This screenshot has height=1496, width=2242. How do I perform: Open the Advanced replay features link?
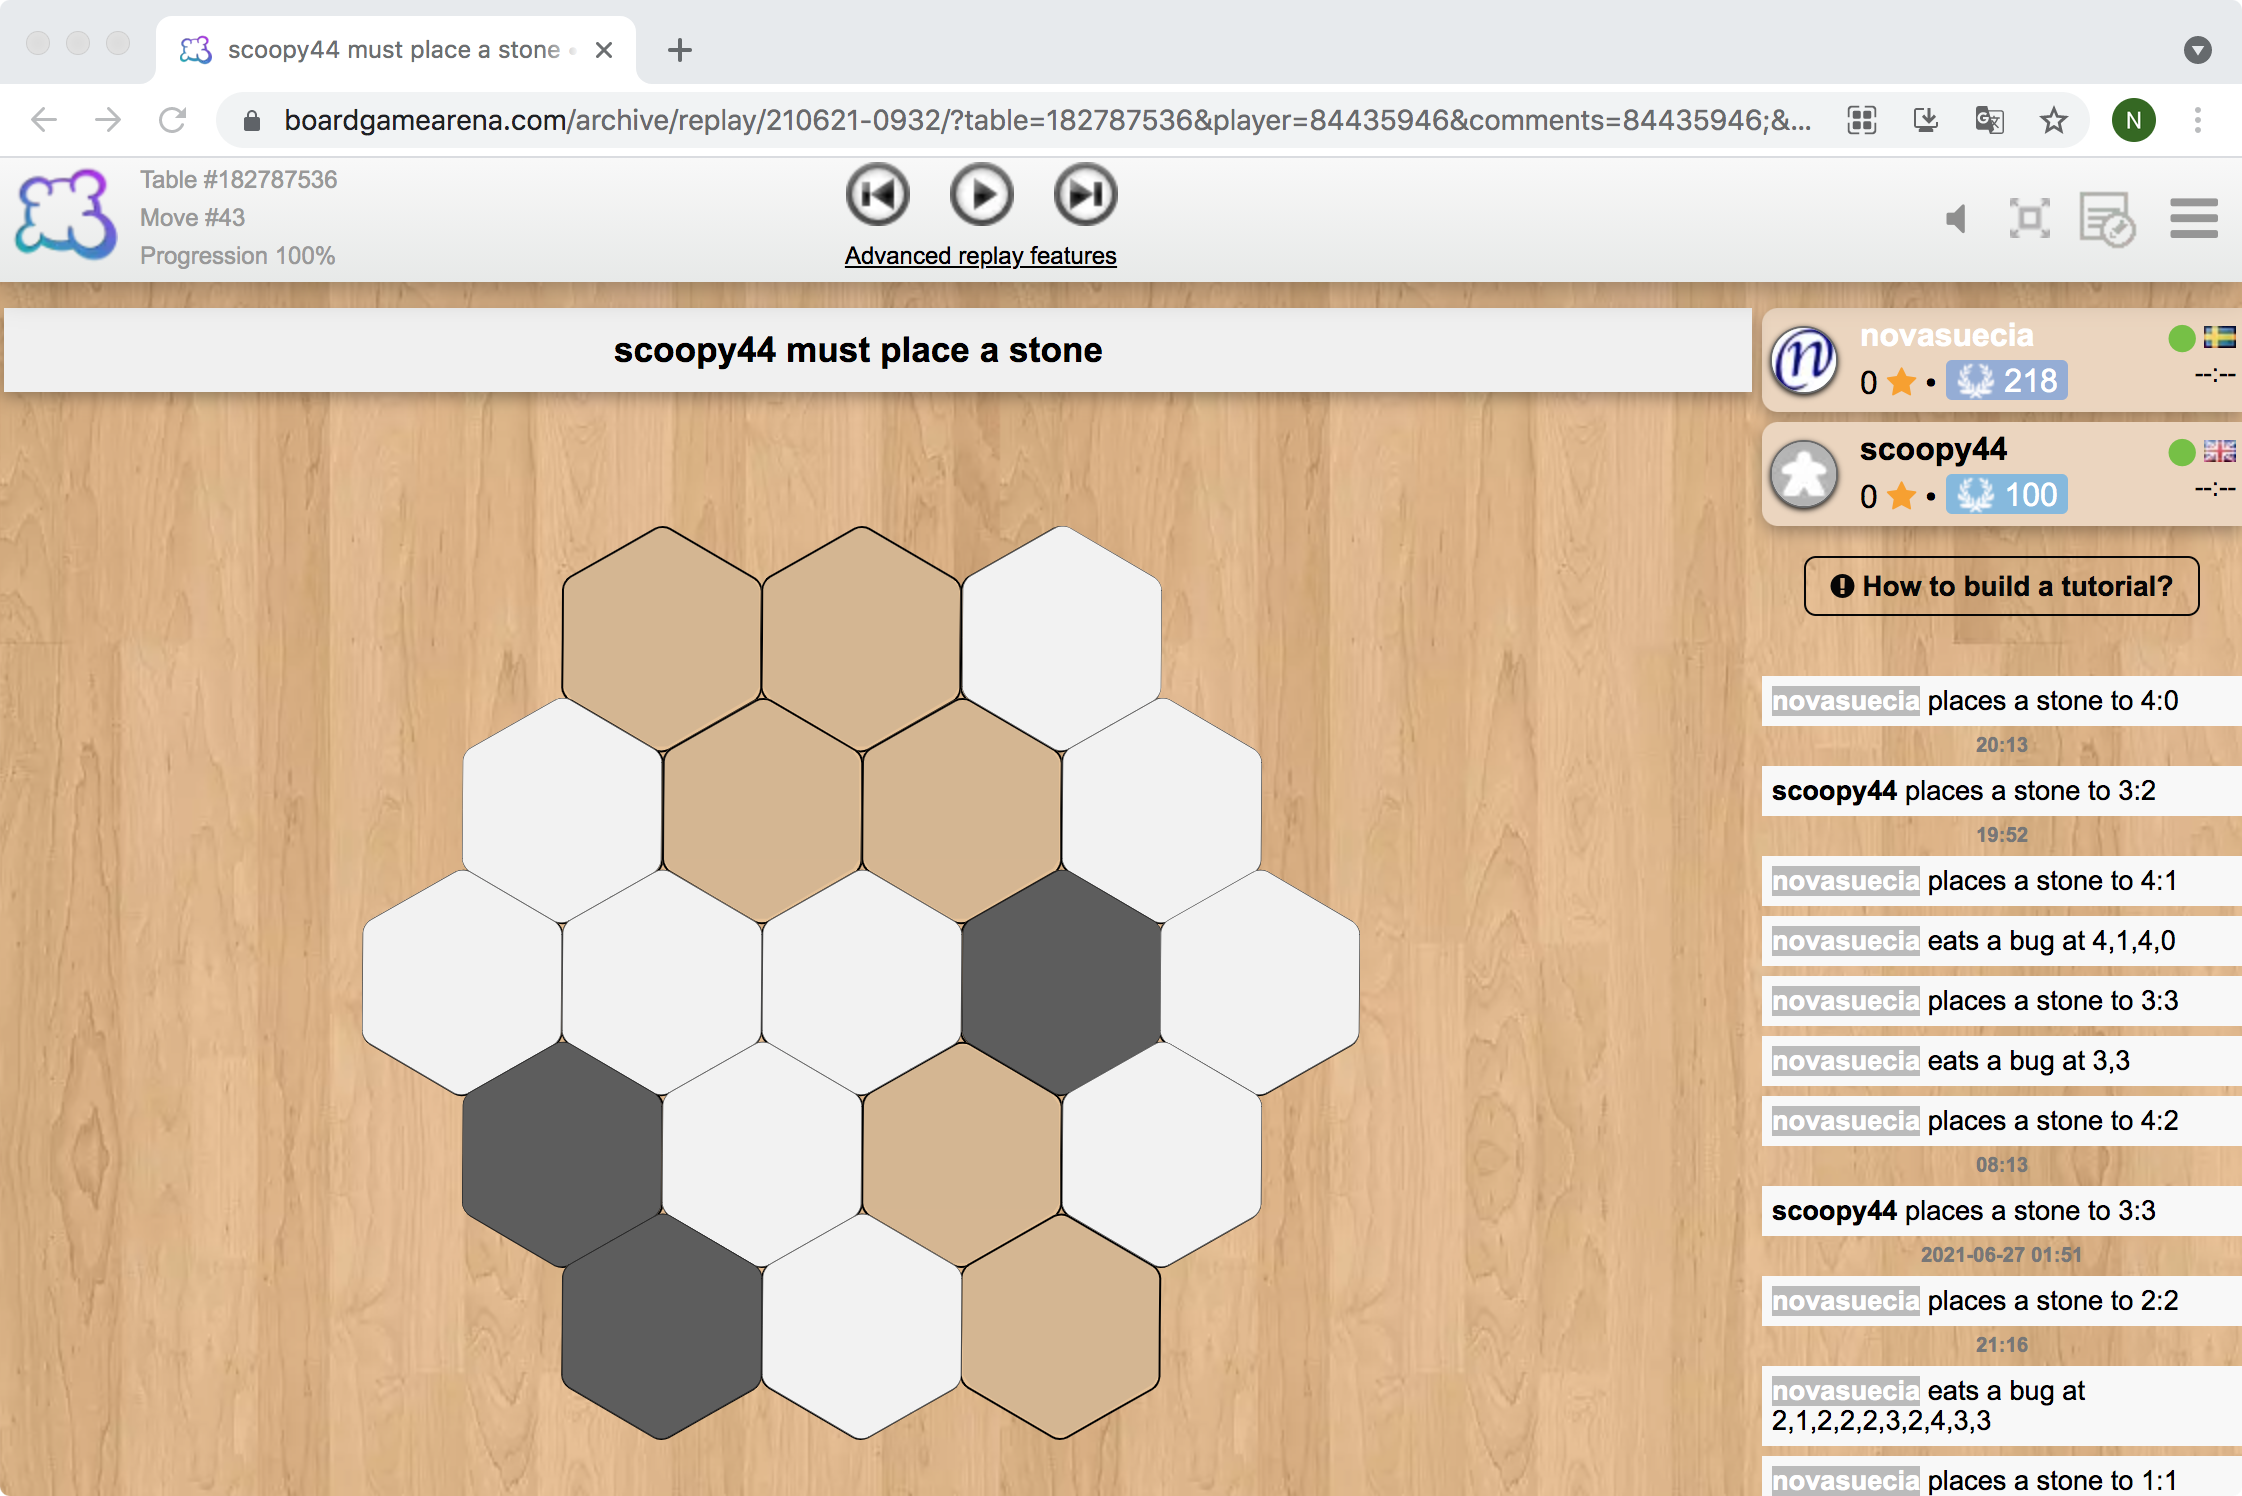pos(980,256)
